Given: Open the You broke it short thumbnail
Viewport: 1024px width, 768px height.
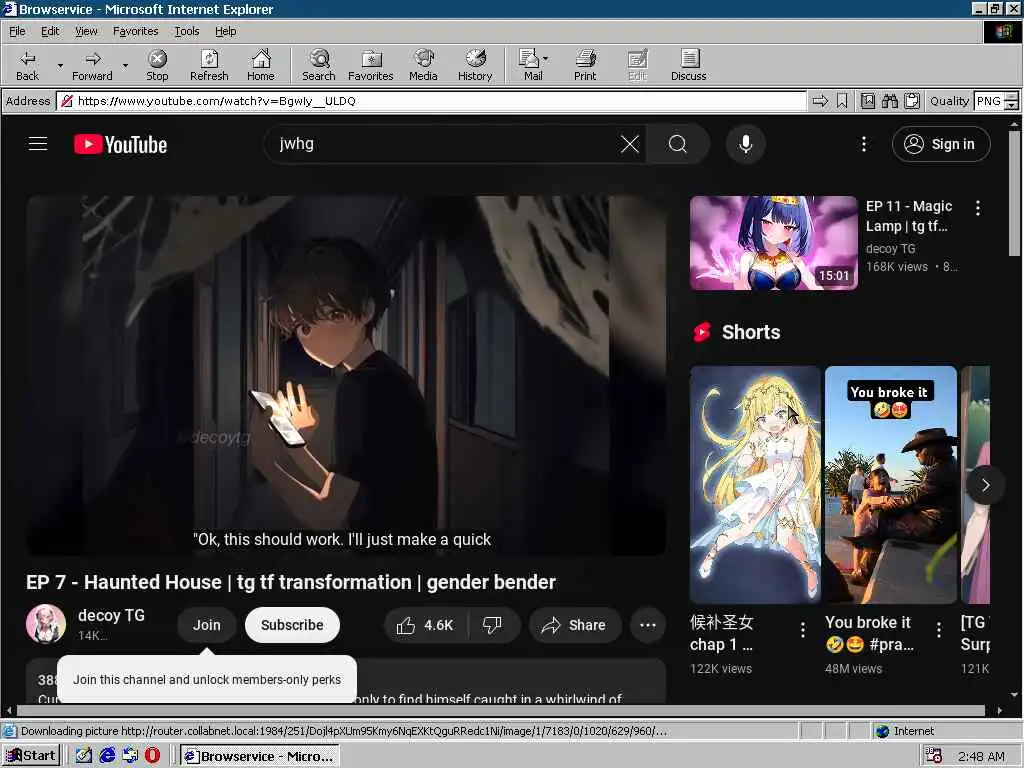Looking at the screenshot, I should [891, 485].
